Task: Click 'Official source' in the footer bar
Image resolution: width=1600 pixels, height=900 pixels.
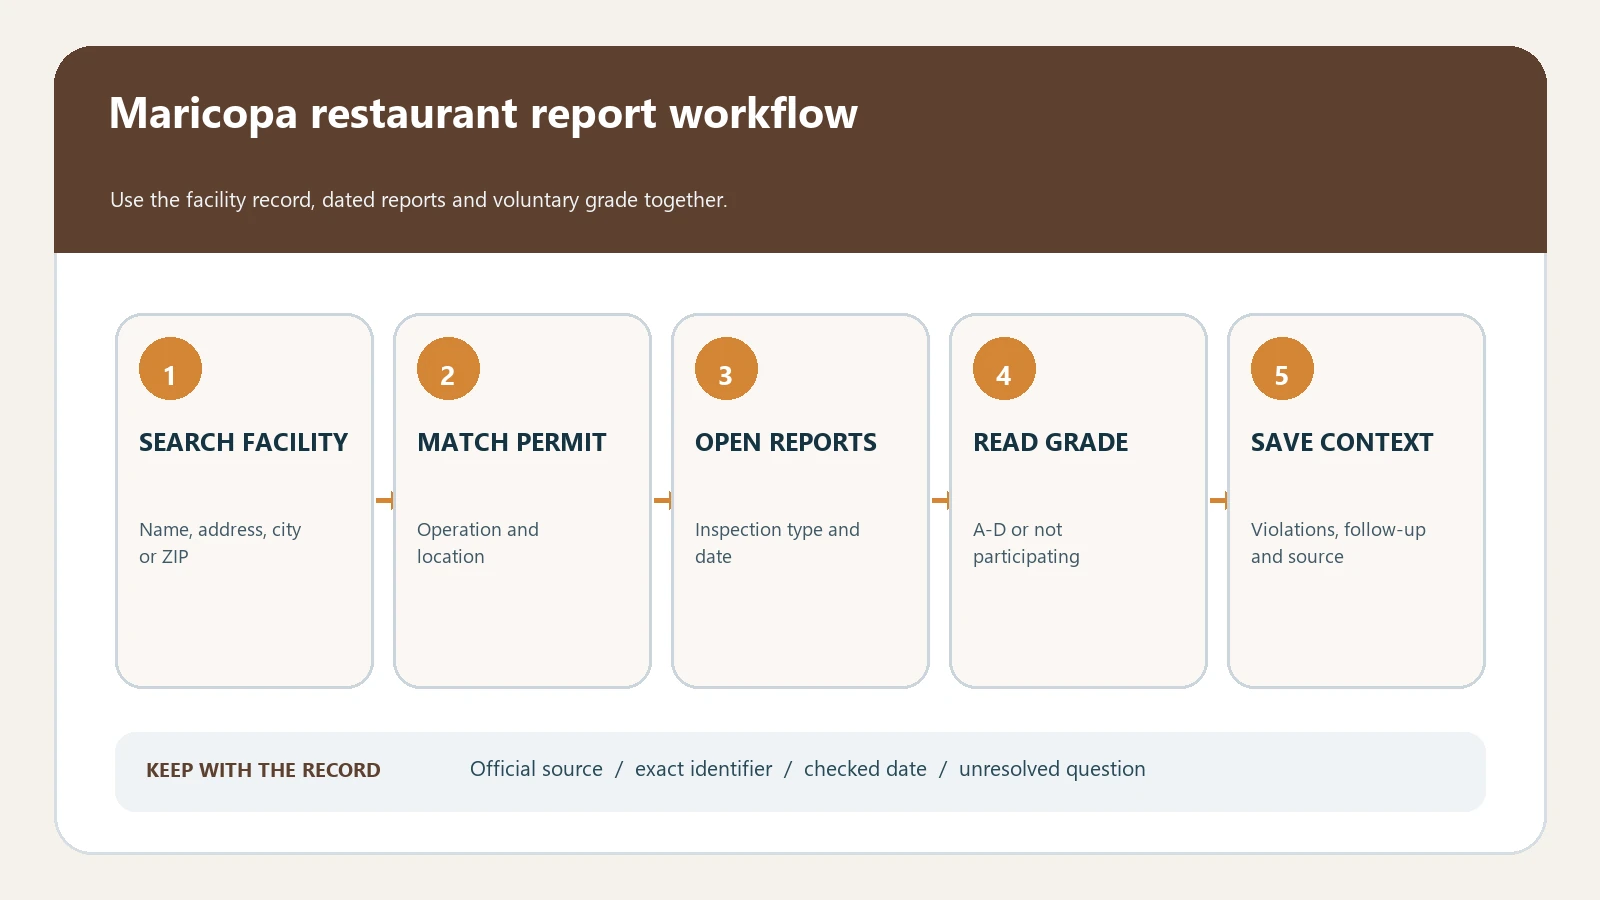Action: tap(536, 769)
